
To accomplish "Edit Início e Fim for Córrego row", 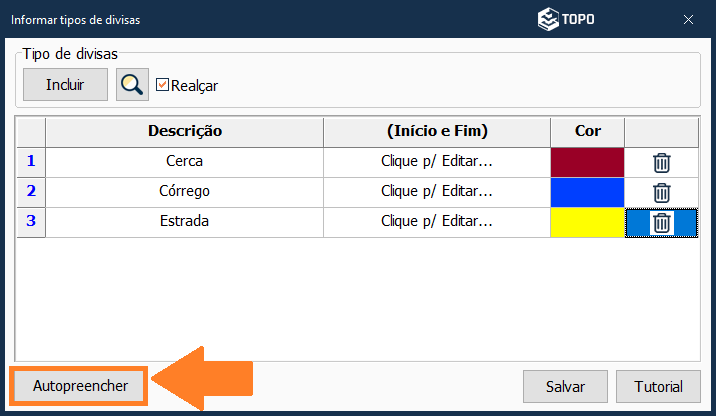I will [x=437, y=193].
